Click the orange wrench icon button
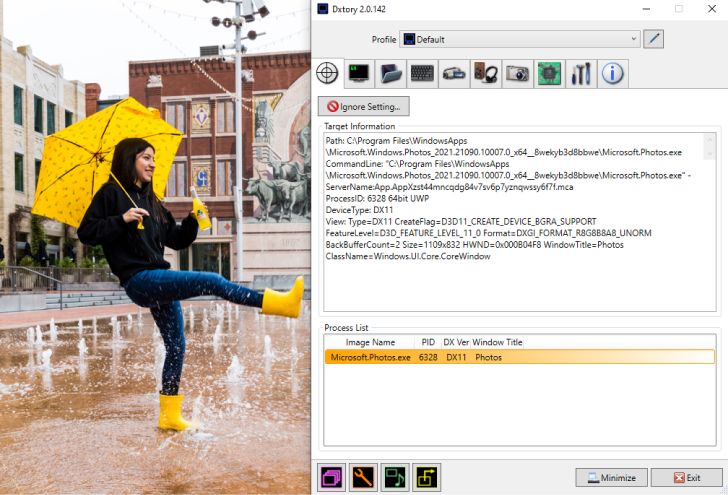The height and width of the screenshot is (495, 728). coord(363,477)
